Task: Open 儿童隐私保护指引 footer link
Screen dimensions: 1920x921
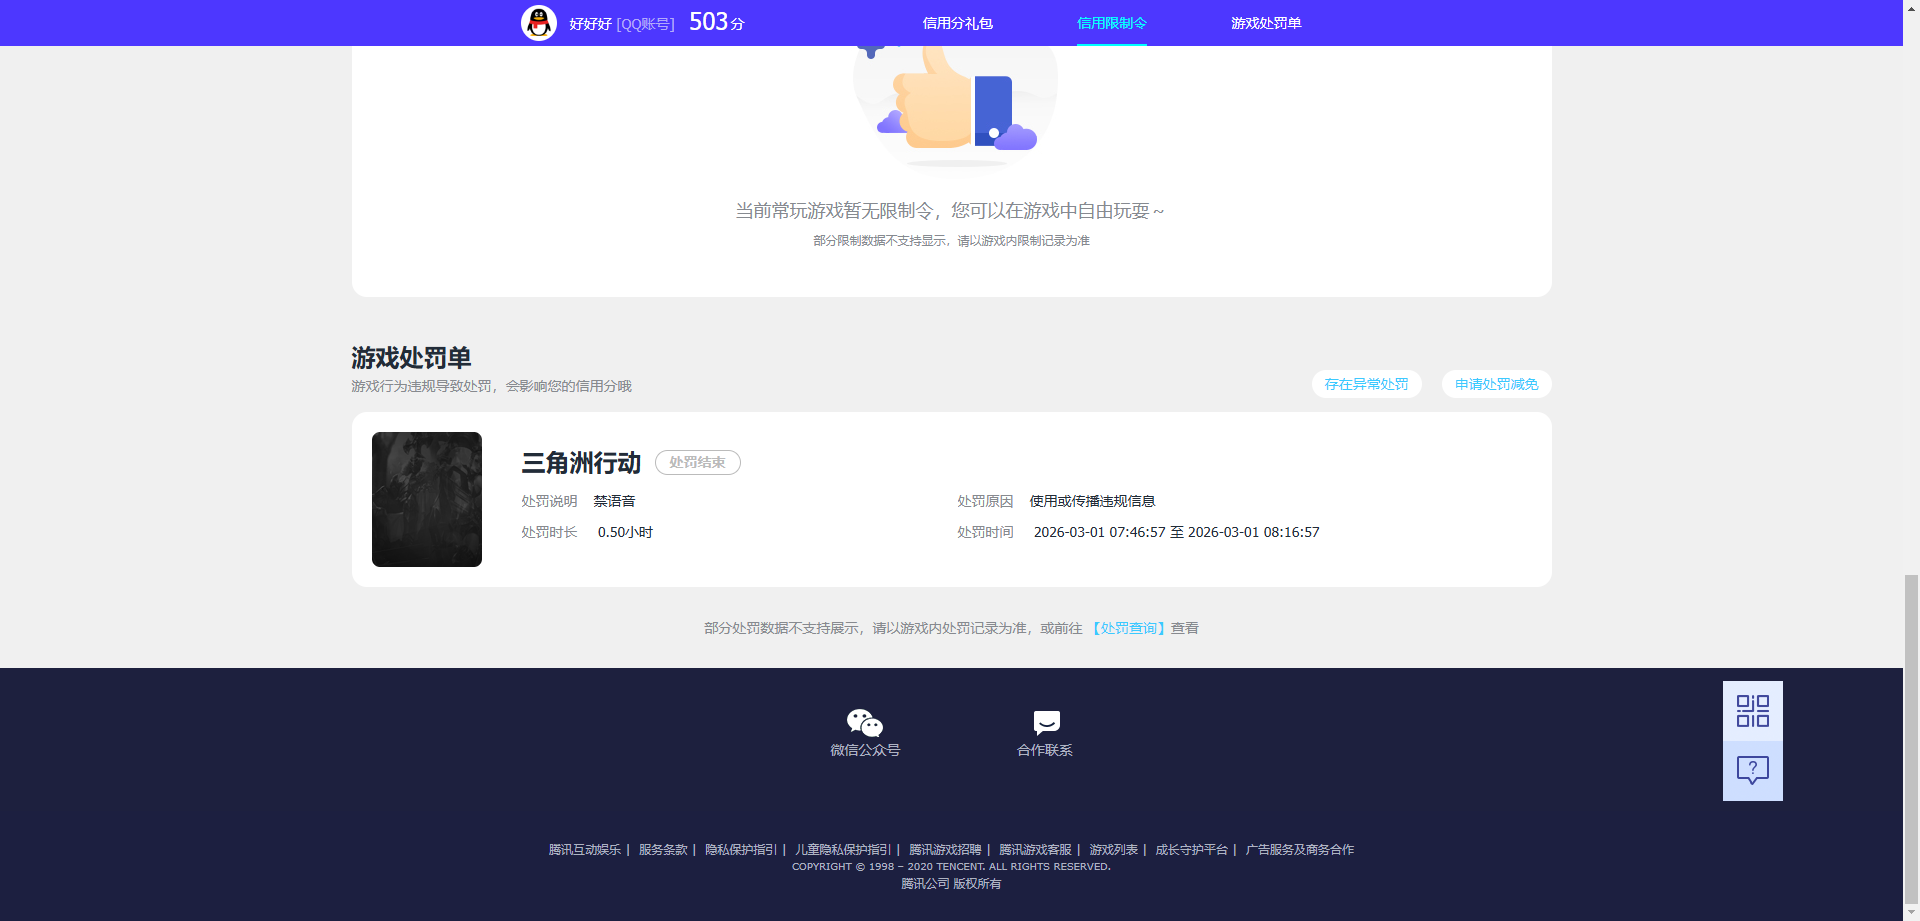Action: tap(843, 850)
